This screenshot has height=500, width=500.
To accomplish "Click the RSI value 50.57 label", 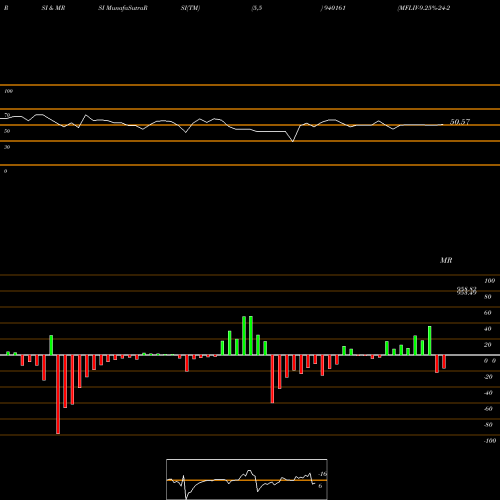I will click(460, 122).
